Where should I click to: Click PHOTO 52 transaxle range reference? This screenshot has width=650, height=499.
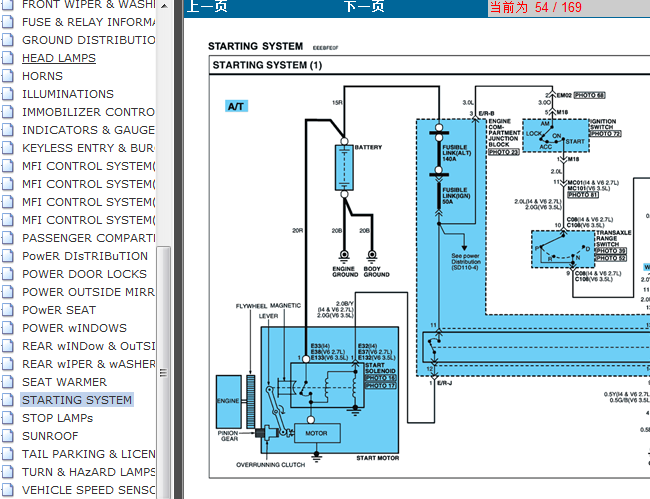click(611, 258)
